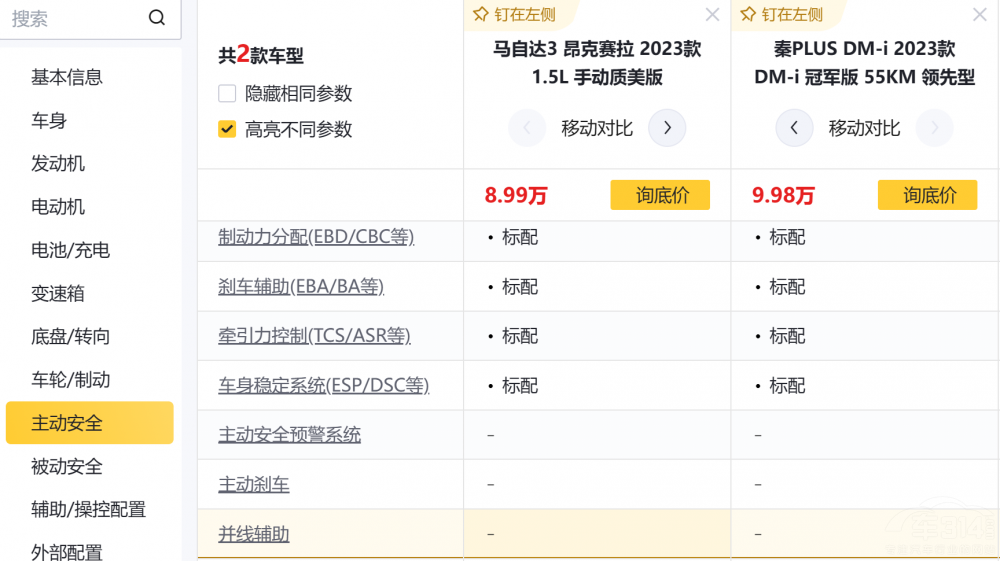Move Mazda 3 column right with arrow
This screenshot has width=1000, height=561.
pyautogui.click(x=667, y=128)
